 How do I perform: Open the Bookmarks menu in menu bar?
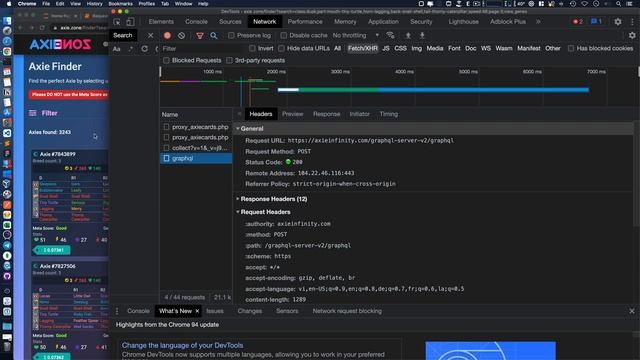[x=120, y=4]
